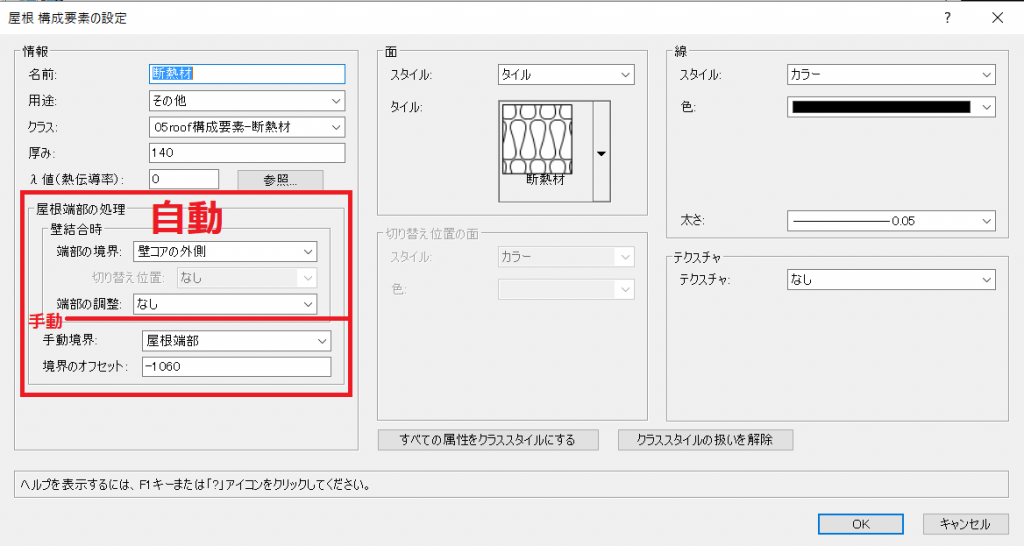Expand the クラス dropdown list
Screen dimensions: 1024x546
(246, 127)
